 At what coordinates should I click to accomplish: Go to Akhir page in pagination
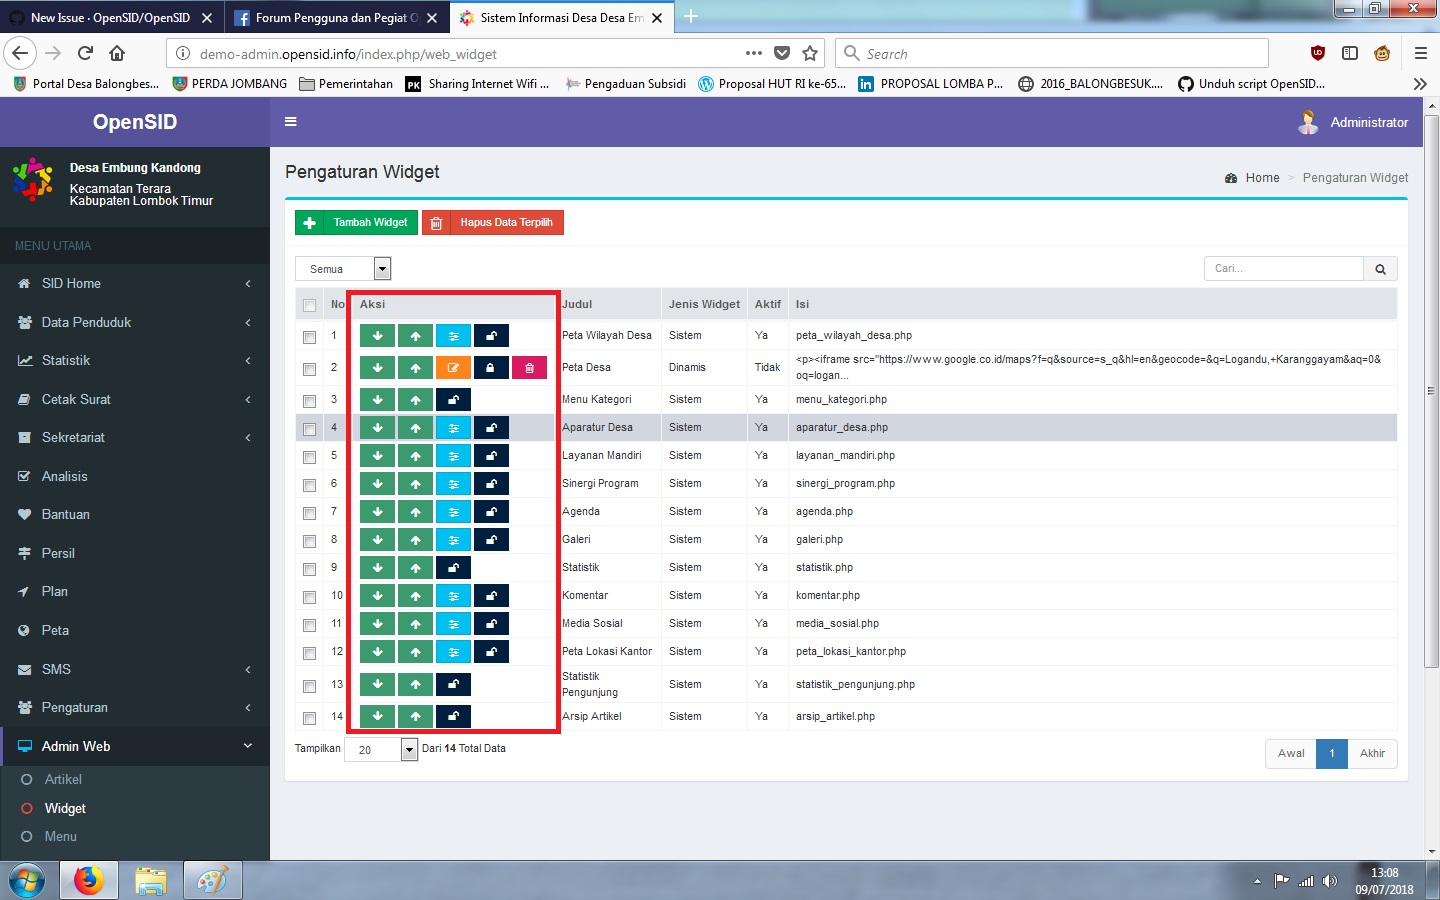(1372, 753)
